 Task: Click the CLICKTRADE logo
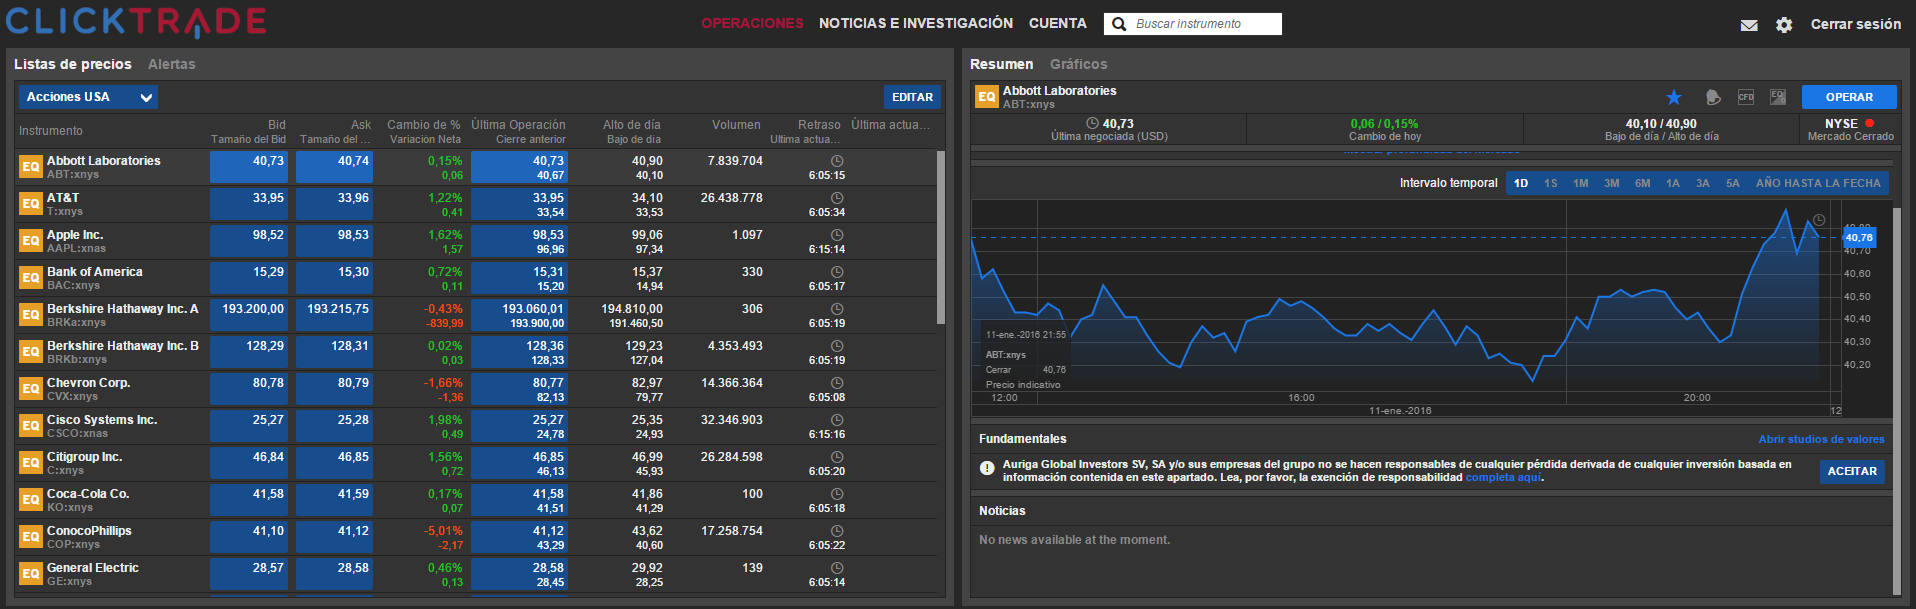136,22
